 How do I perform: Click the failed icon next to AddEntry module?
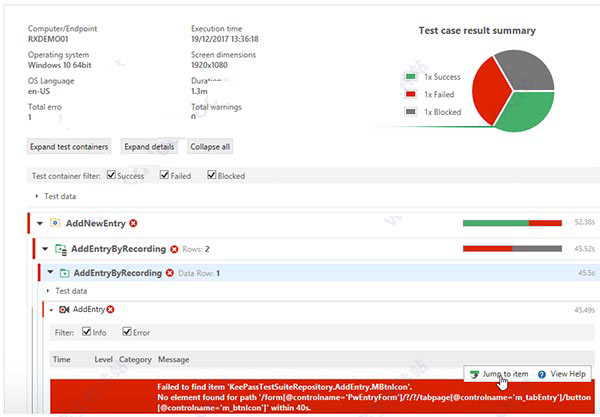pos(111,309)
